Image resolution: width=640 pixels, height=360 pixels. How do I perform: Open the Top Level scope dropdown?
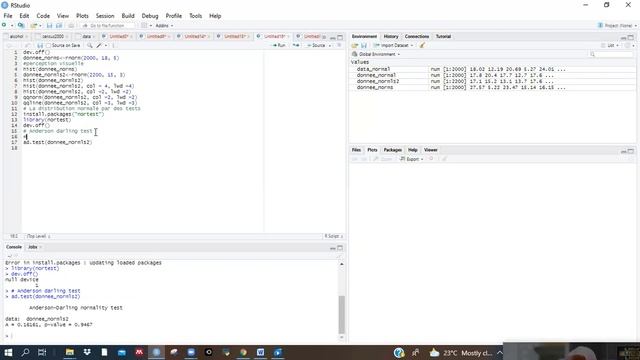tap(38, 236)
